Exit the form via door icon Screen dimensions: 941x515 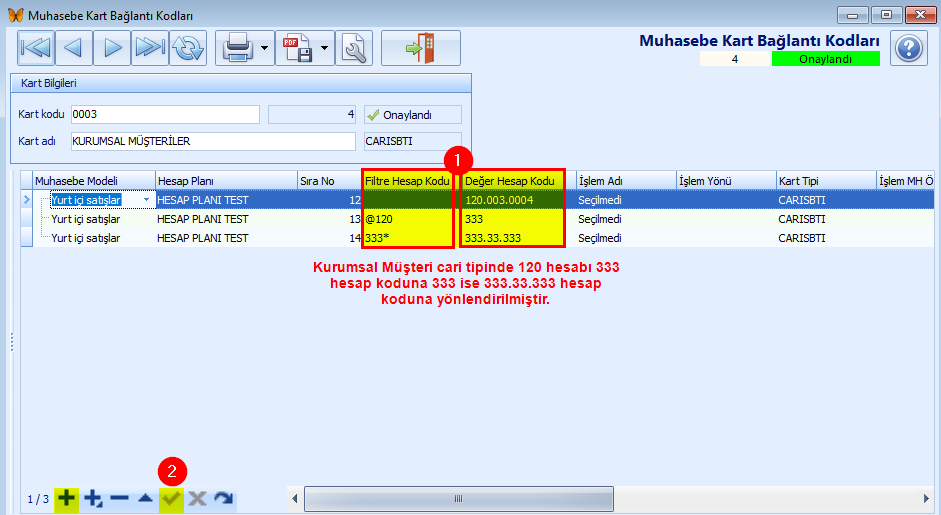tap(421, 48)
